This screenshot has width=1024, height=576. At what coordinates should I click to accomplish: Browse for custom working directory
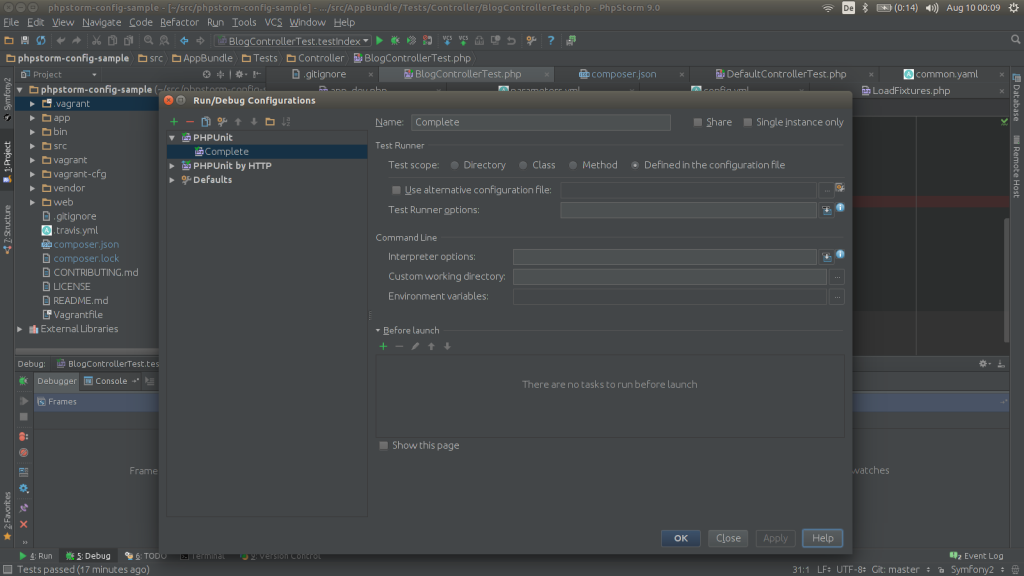[837, 277]
